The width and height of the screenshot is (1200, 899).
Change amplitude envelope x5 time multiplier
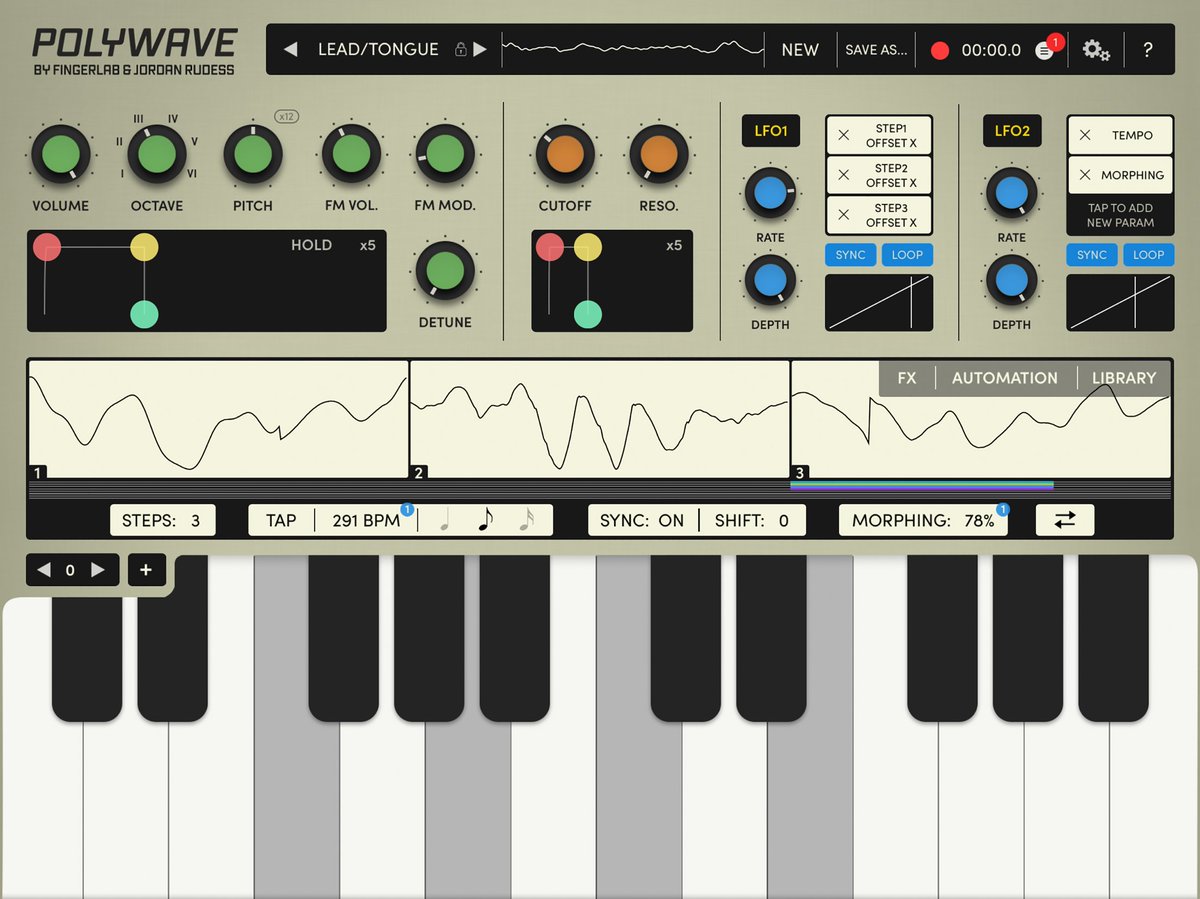pos(367,245)
